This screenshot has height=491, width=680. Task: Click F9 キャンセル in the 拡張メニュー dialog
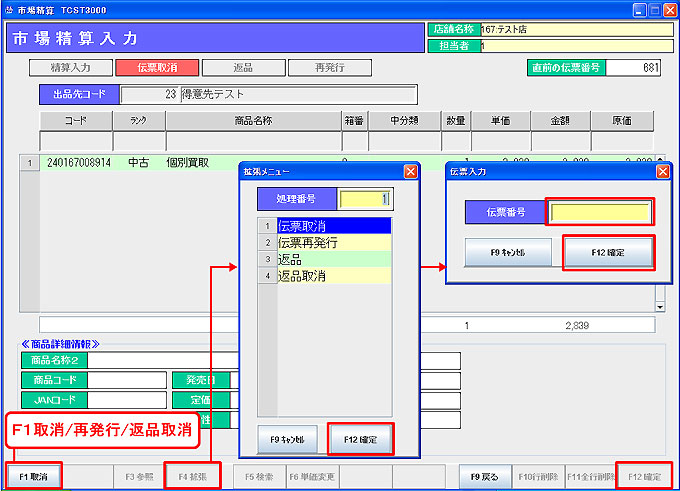tap(288, 440)
